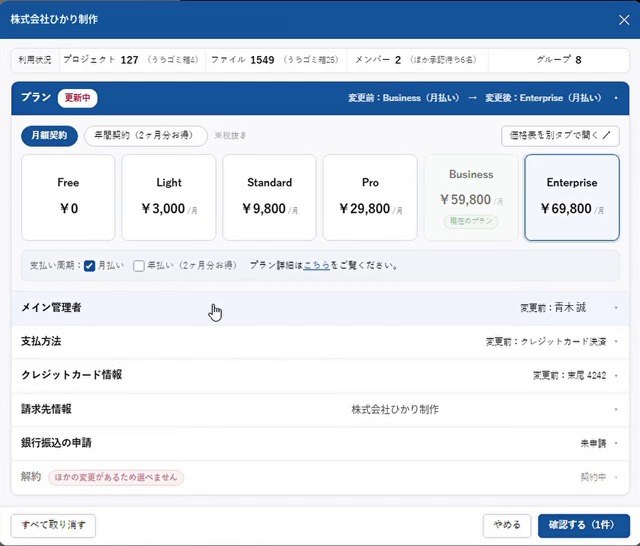Click 変更前：Business（月払い） text
This screenshot has height=546, width=640.
[404, 98]
